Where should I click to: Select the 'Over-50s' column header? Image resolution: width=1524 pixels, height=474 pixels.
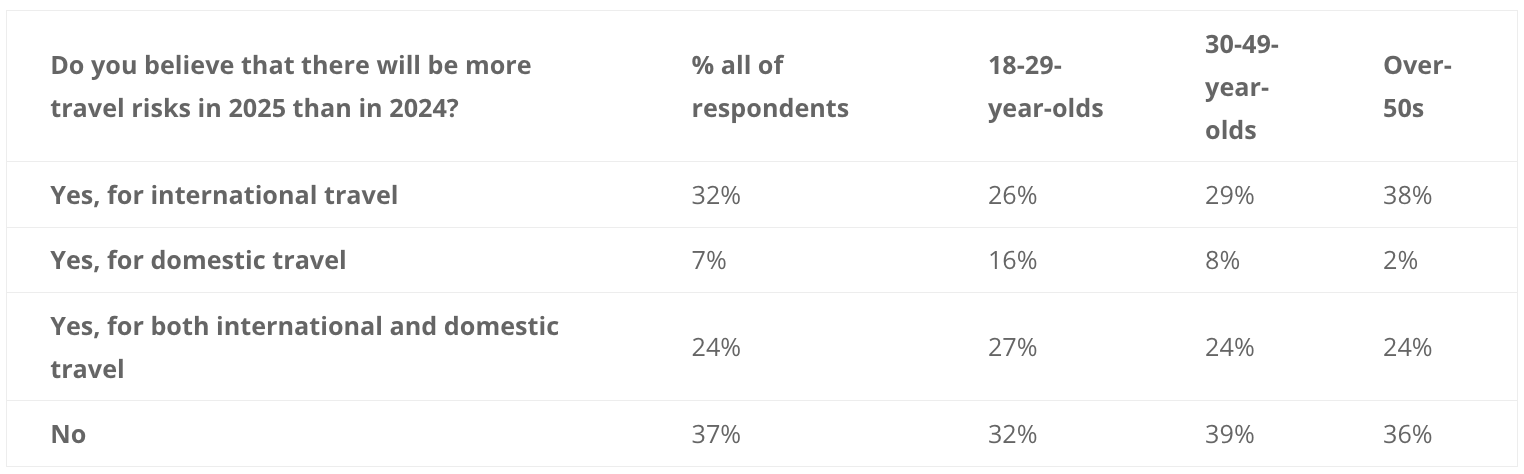1417,87
